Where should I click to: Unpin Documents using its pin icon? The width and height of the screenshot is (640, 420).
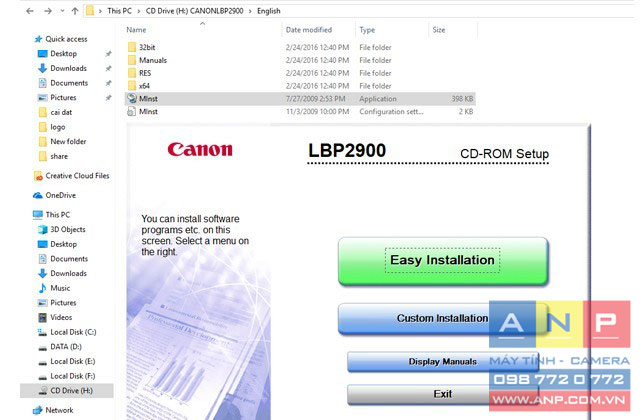point(108,83)
